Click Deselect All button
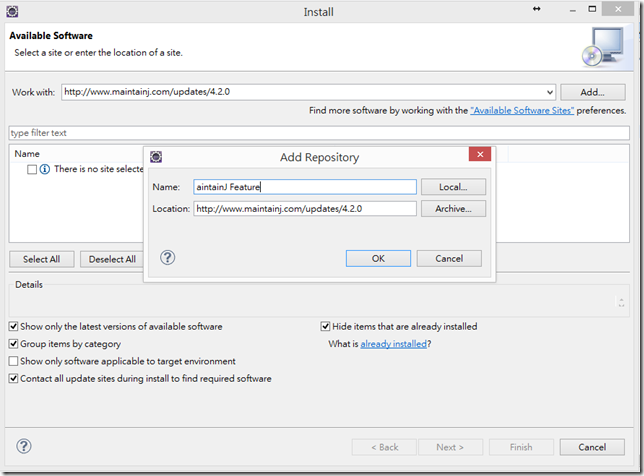The width and height of the screenshot is (644, 476). pos(112,259)
